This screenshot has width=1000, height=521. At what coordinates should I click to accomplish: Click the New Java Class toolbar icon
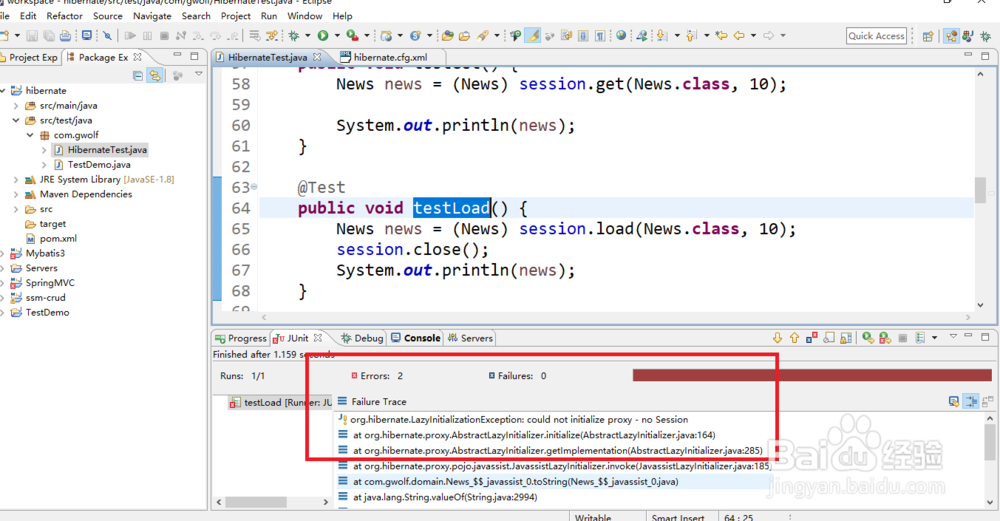coord(415,36)
